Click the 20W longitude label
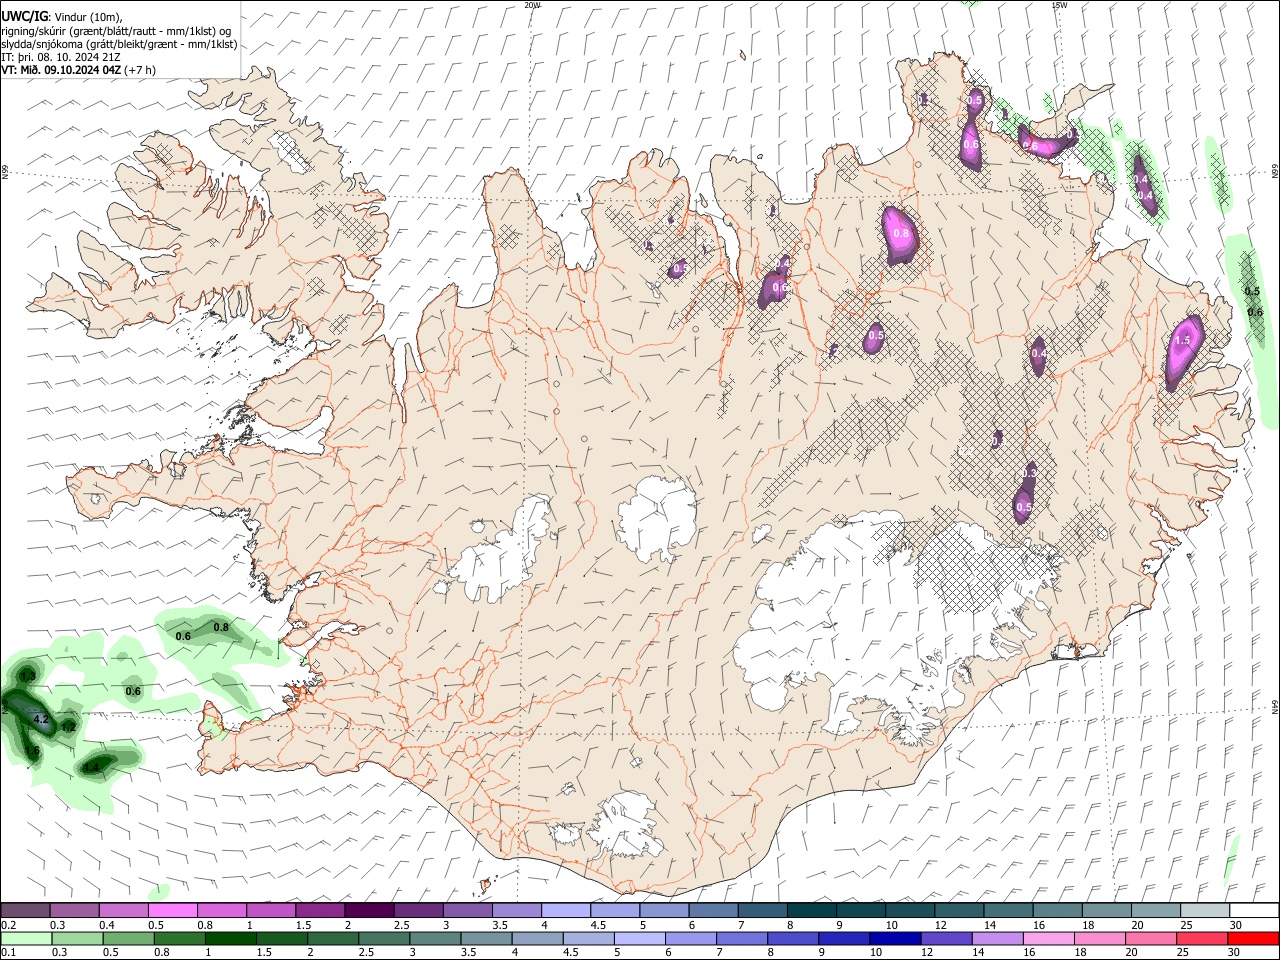The height and width of the screenshot is (960, 1280). [x=532, y=5]
